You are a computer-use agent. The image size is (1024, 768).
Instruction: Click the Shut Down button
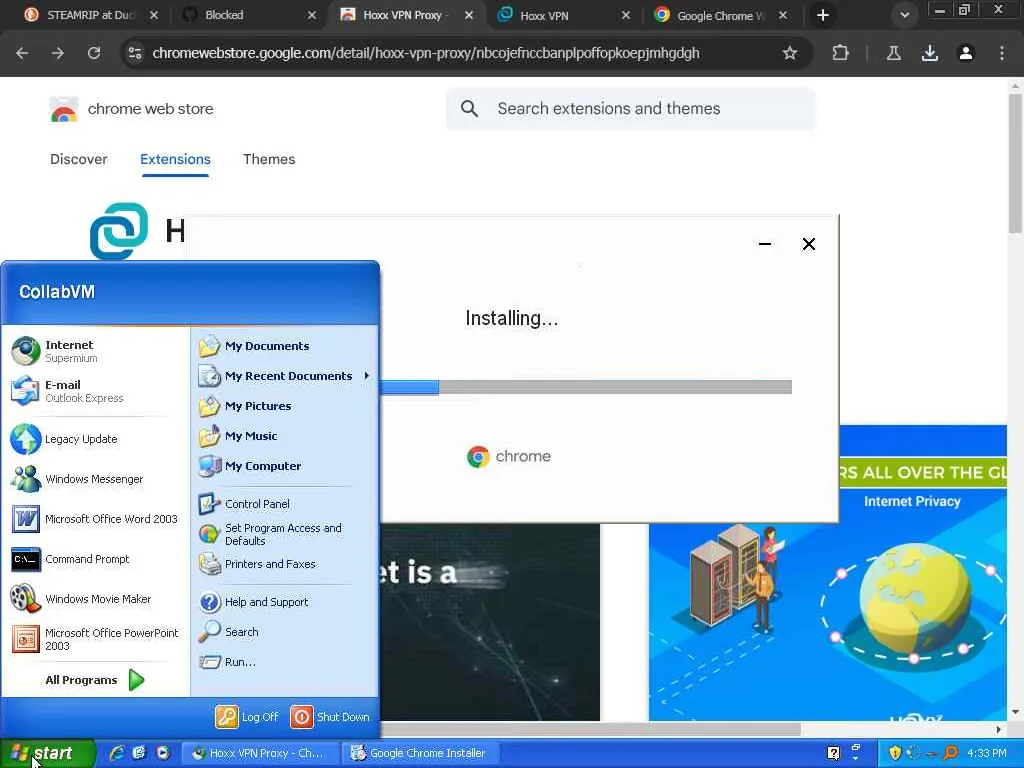330,717
